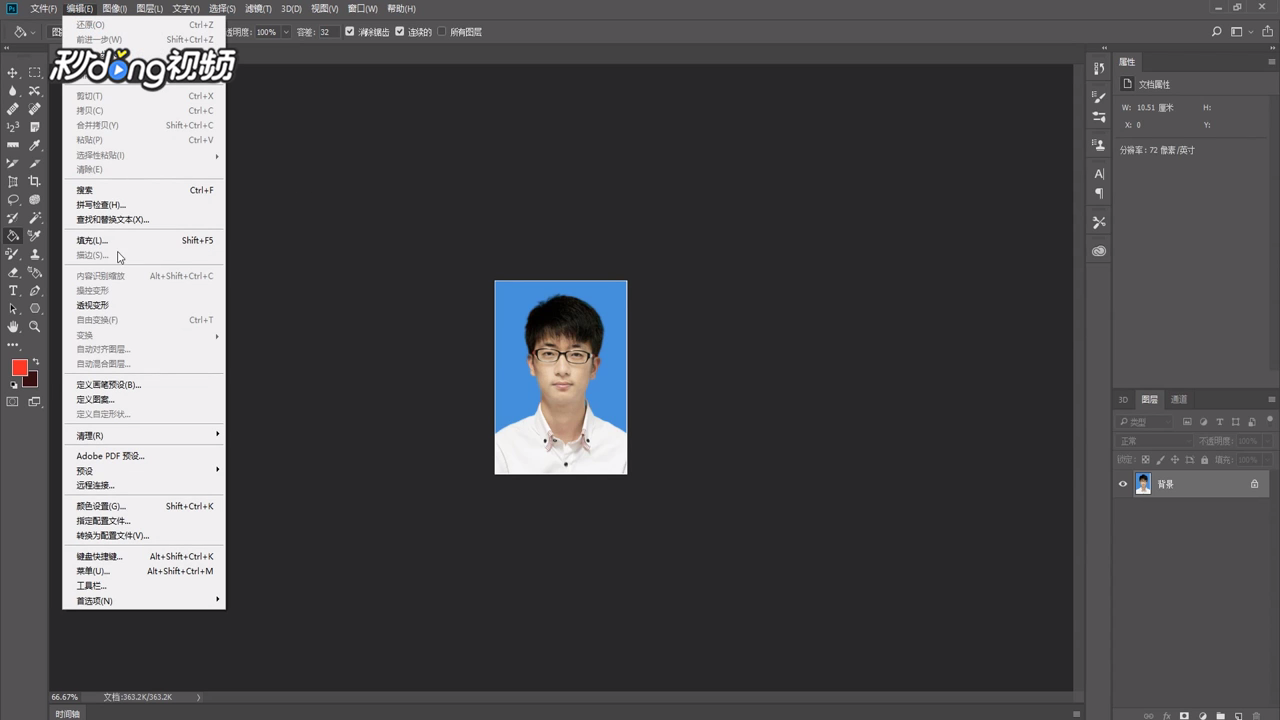Choose 搜索 from Edit menu
The image size is (1280, 720).
click(146, 190)
